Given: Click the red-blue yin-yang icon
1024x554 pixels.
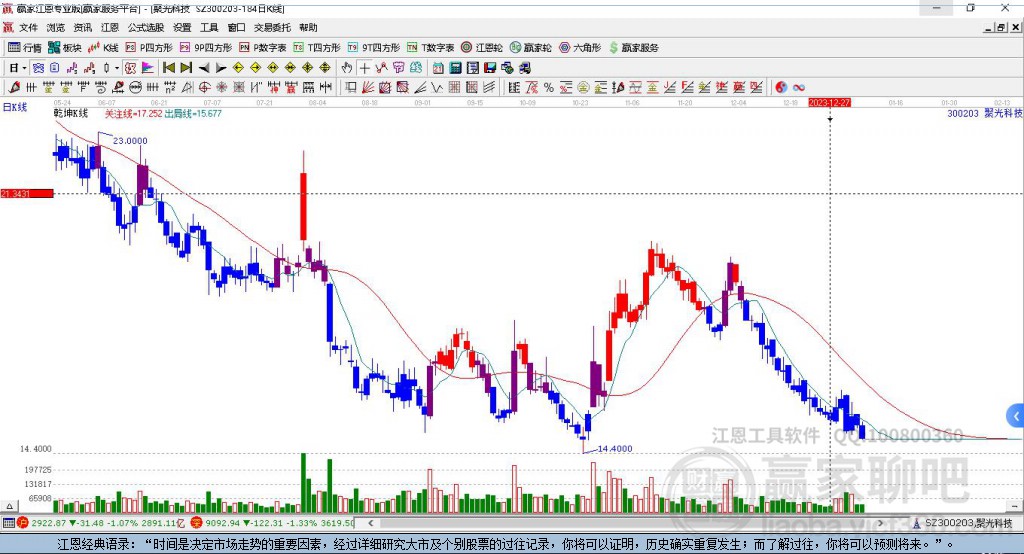Looking at the screenshot, I should (x=781, y=88).
